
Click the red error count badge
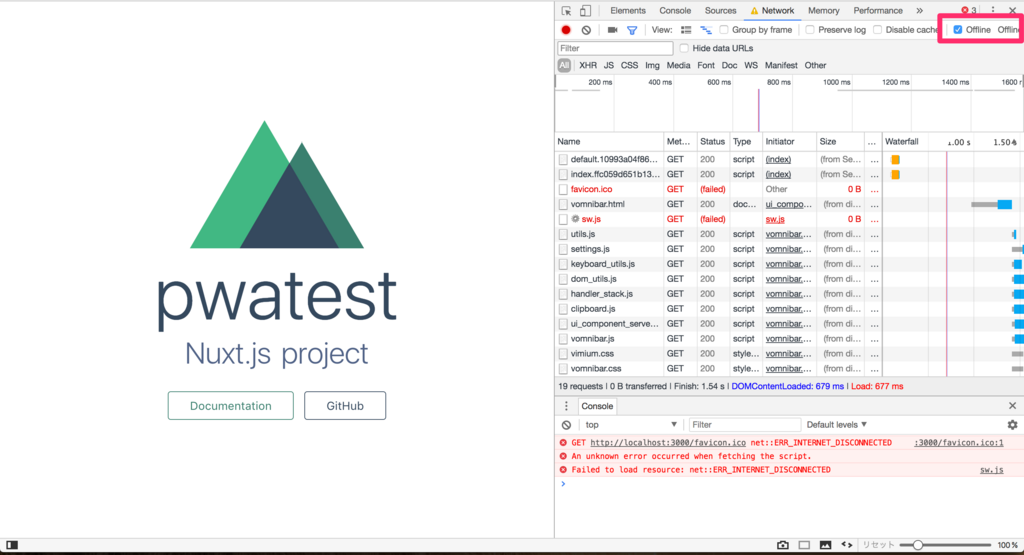(x=968, y=10)
